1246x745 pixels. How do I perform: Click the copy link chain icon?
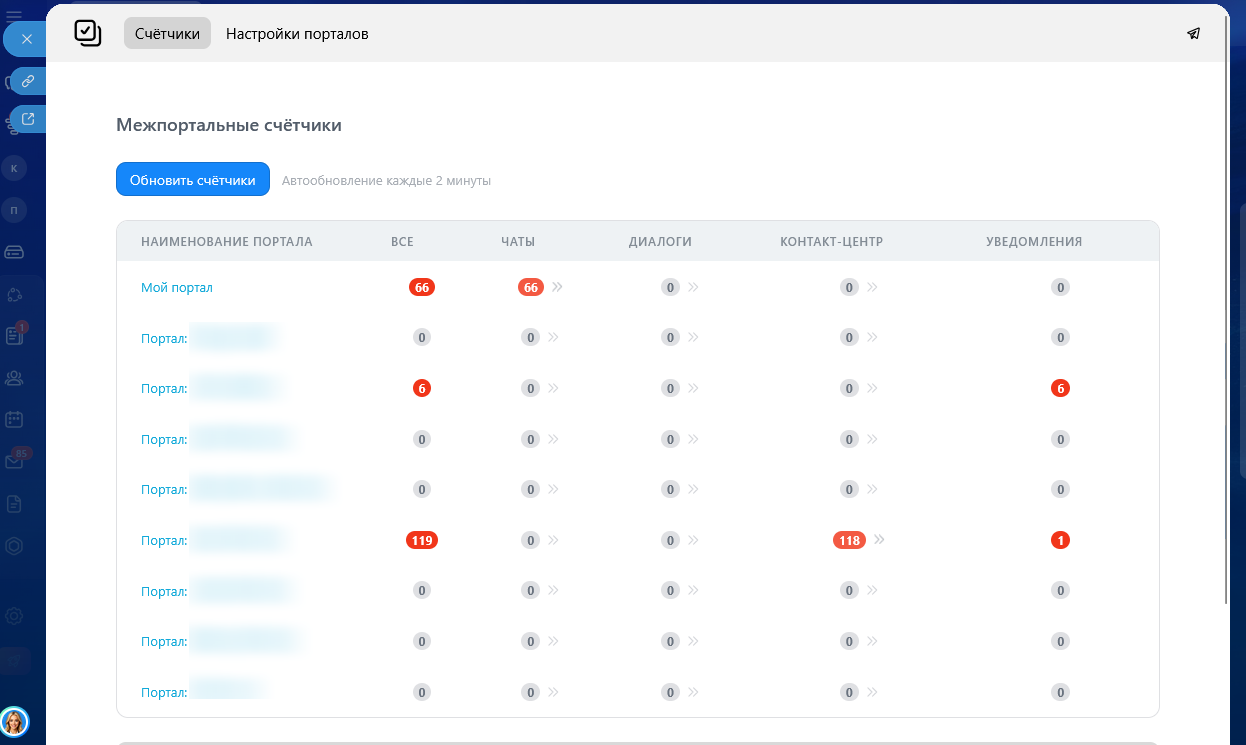[x=28, y=81]
